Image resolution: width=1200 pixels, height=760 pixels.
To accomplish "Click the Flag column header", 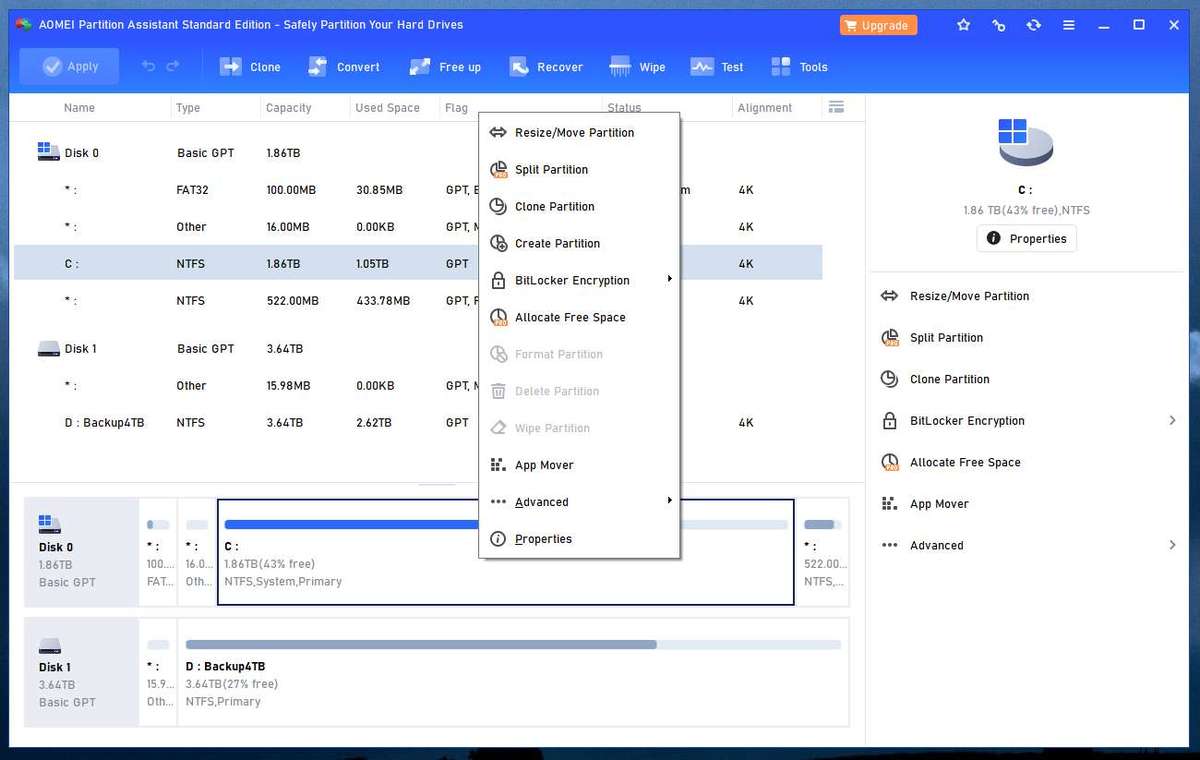I will tap(456, 108).
